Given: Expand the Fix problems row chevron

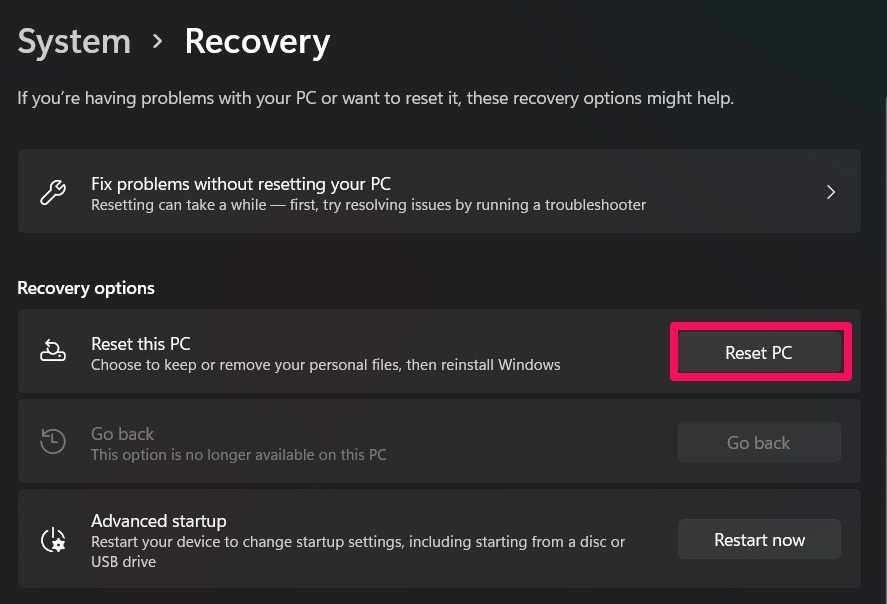Looking at the screenshot, I should 830,192.
